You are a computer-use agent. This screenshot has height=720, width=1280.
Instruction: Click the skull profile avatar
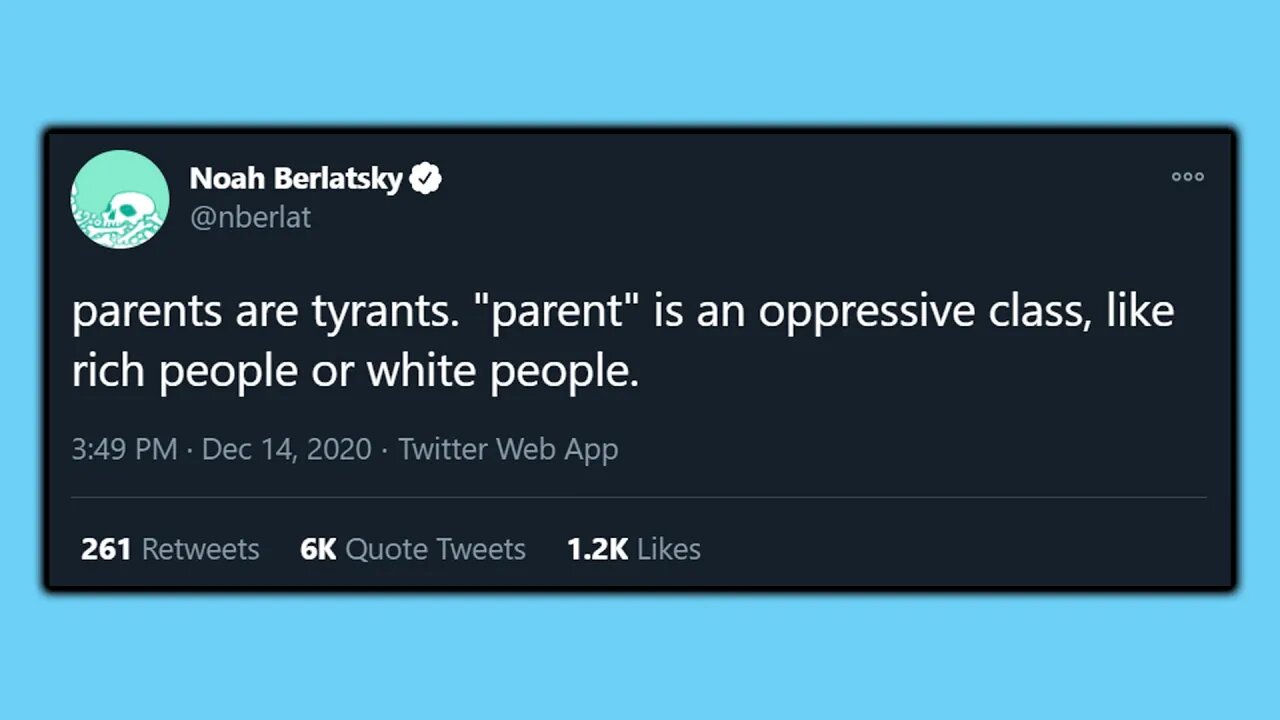pyautogui.click(x=120, y=200)
